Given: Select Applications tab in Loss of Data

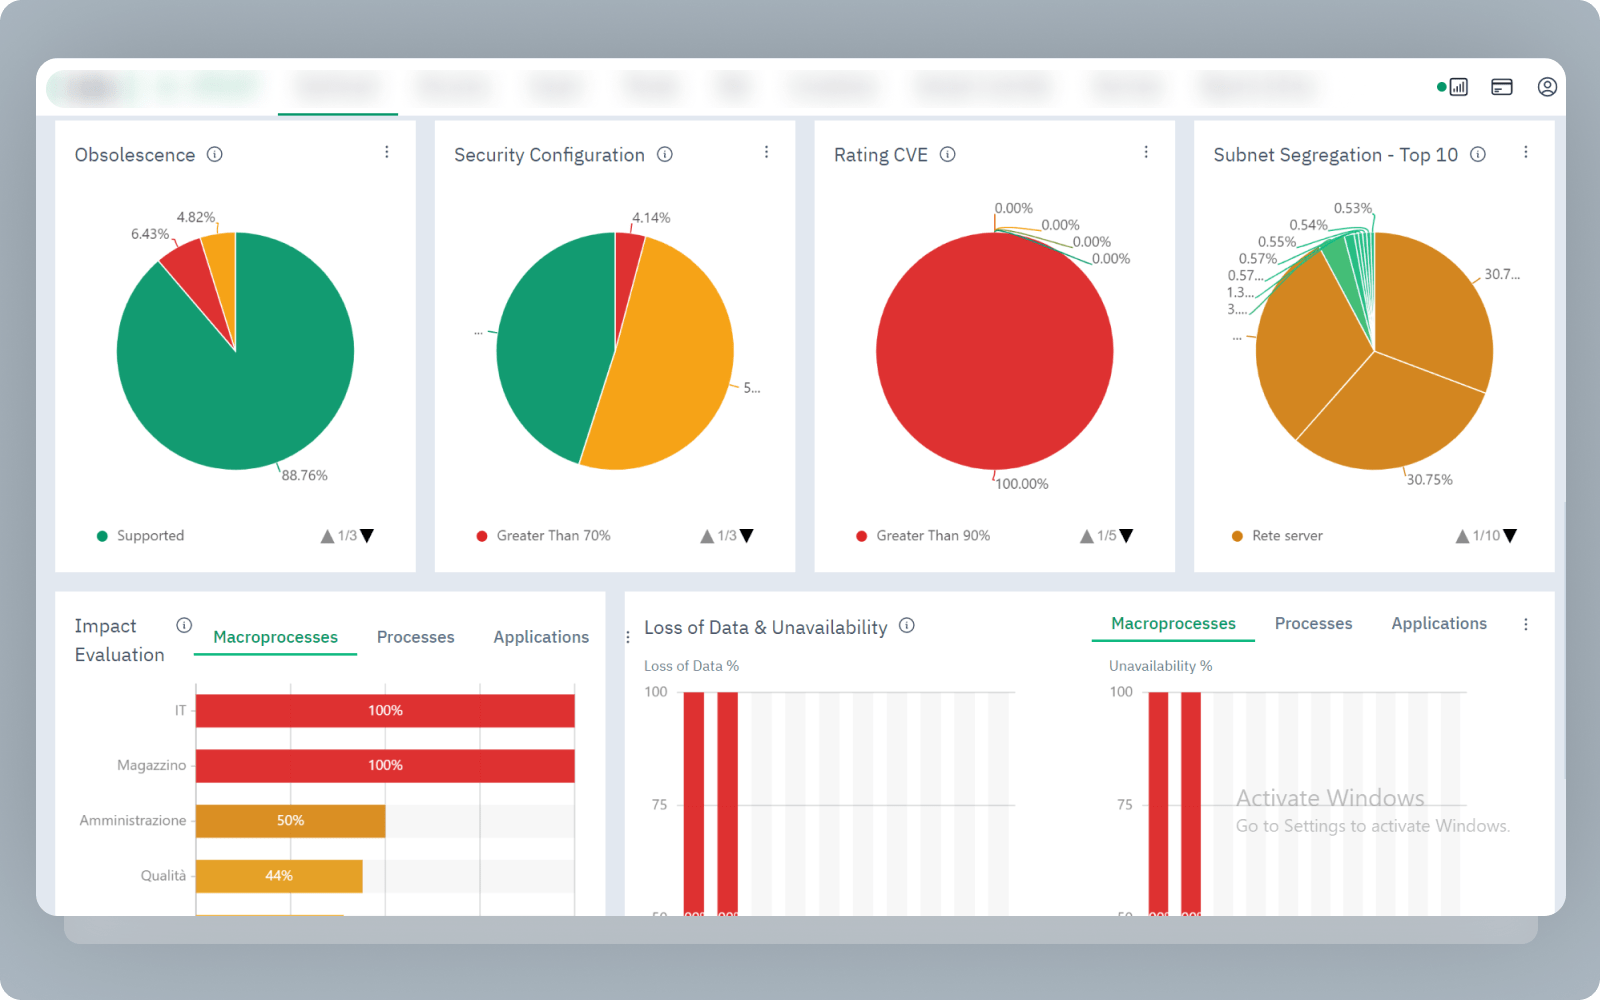Looking at the screenshot, I should 1439,624.
